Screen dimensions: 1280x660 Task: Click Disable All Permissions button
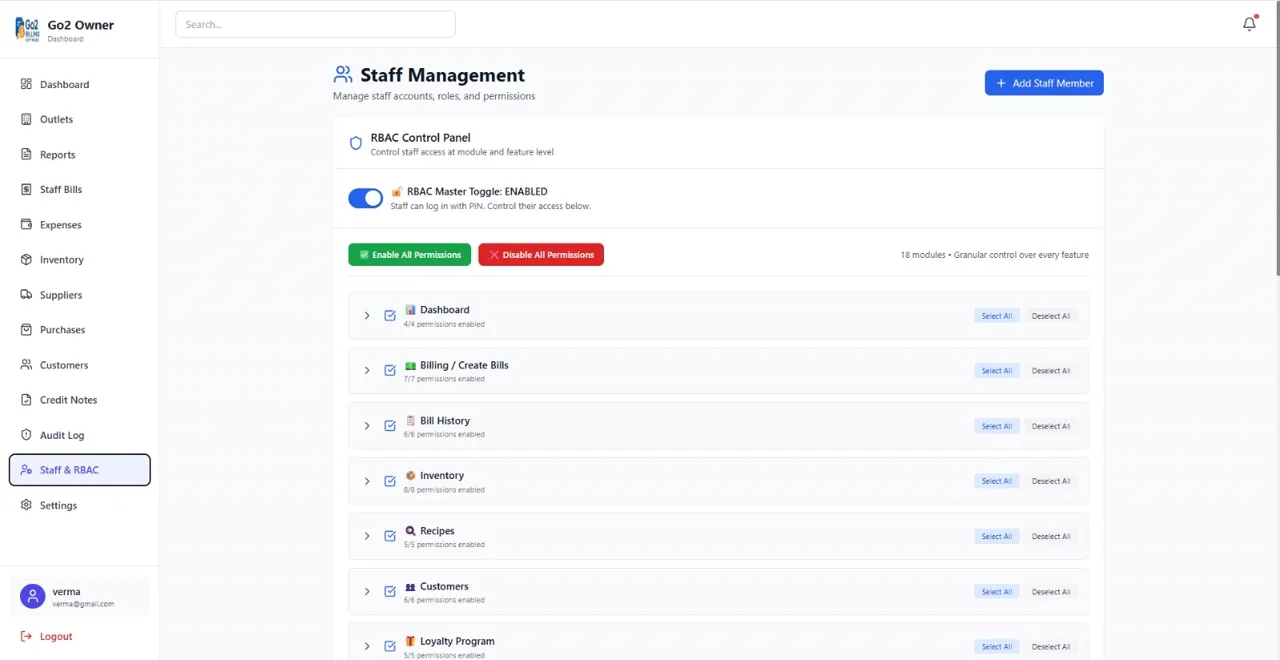541,255
